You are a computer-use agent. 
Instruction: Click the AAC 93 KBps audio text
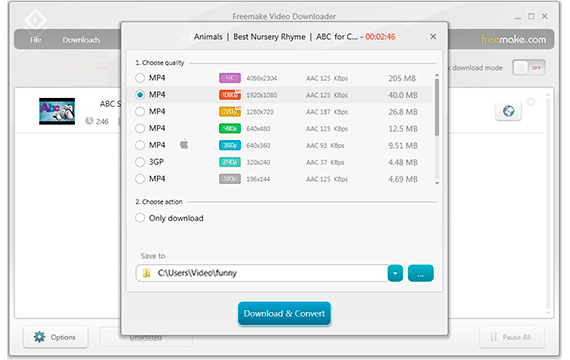pyautogui.click(x=325, y=145)
